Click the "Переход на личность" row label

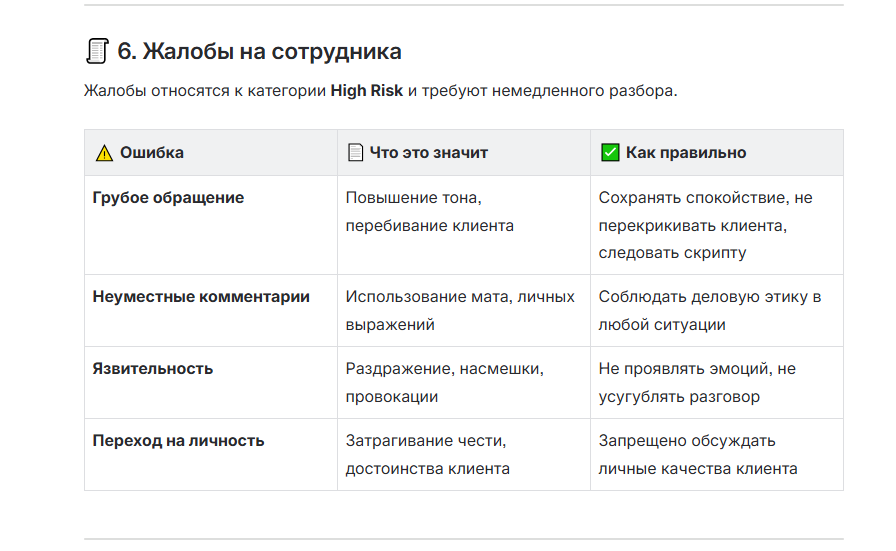179,441
